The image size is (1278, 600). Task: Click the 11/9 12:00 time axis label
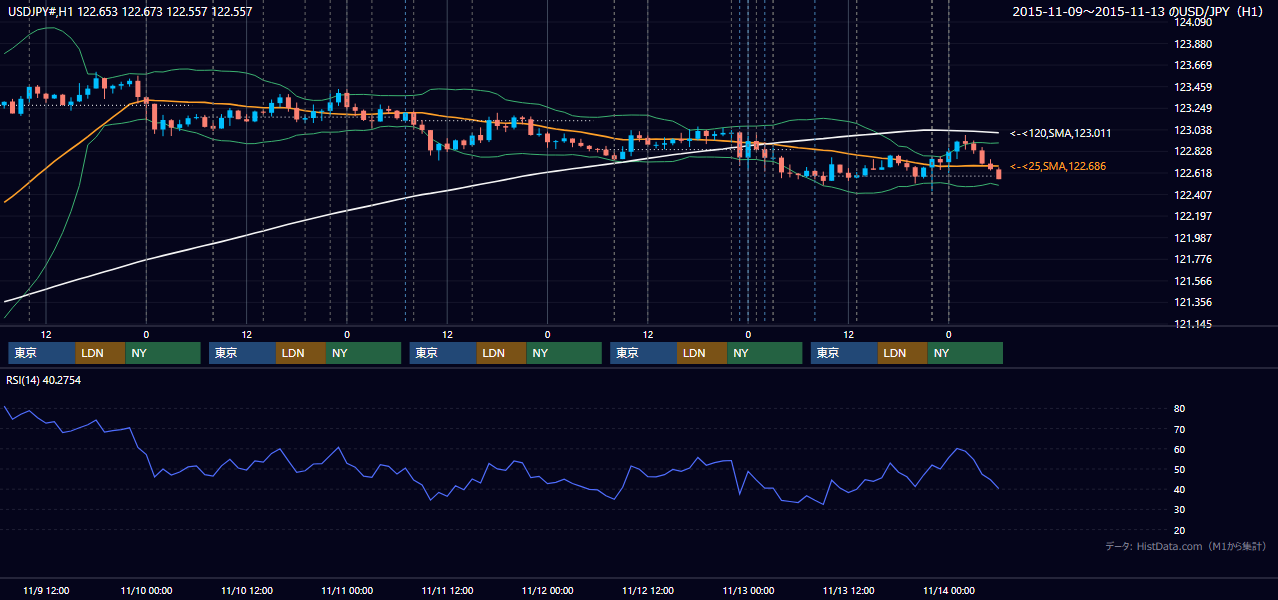(x=46, y=590)
